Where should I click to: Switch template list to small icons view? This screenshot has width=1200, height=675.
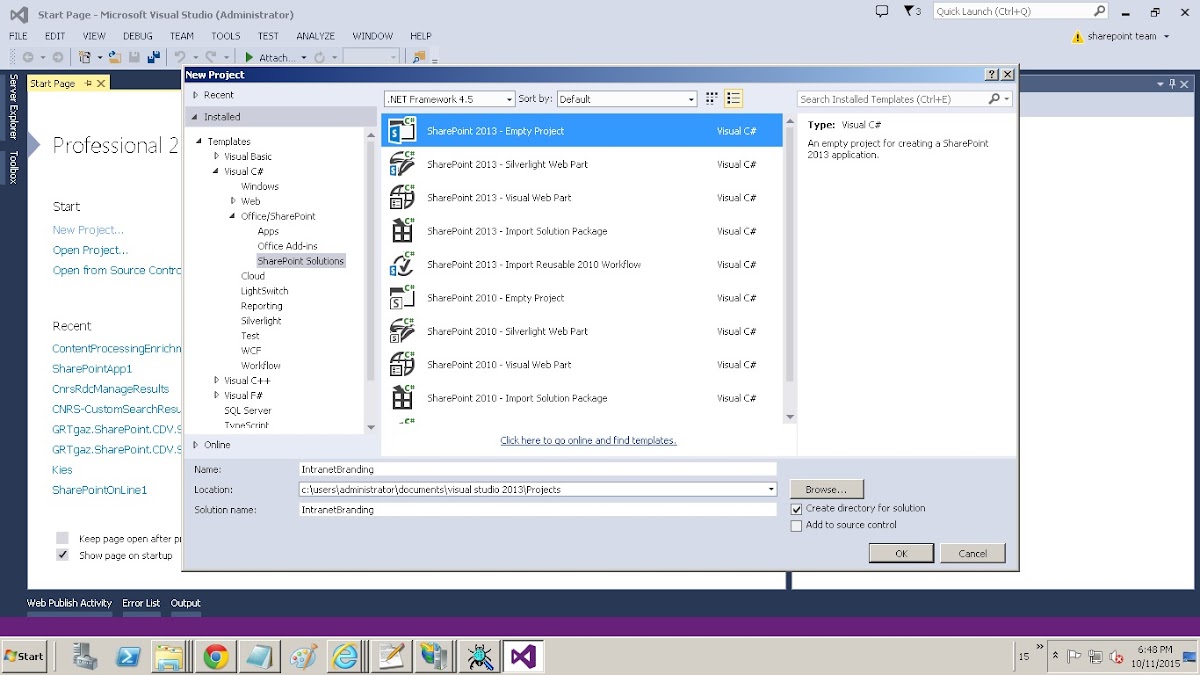click(712, 99)
